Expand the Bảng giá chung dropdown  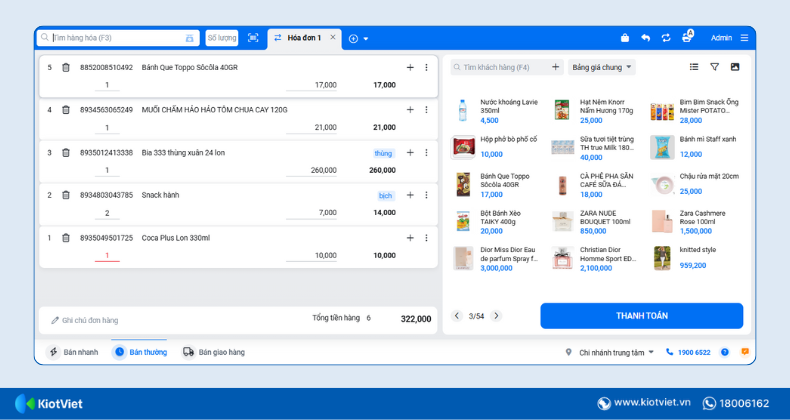(602, 68)
